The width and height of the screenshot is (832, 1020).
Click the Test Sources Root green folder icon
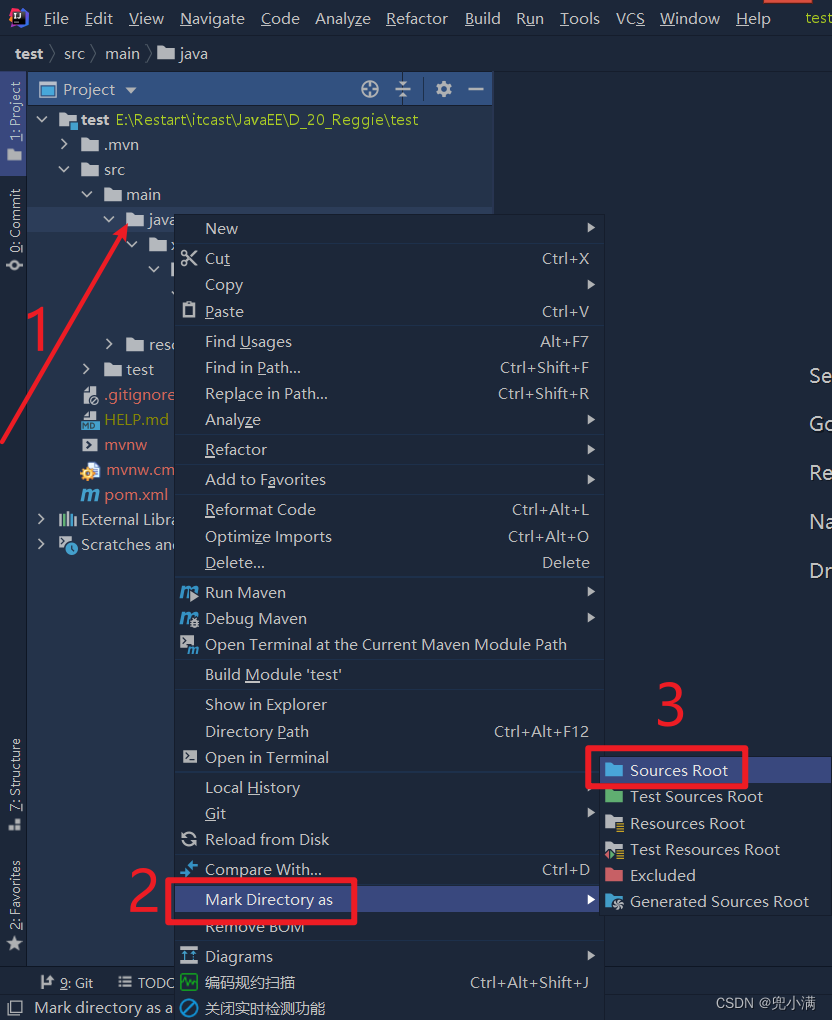click(x=614, y=796)
